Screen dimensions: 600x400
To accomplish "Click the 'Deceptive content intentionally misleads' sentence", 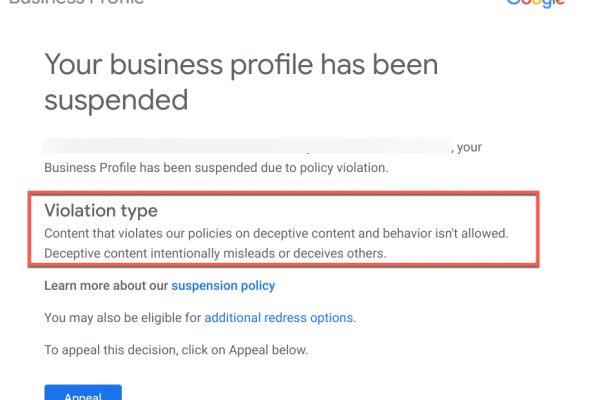I will 215,253.
